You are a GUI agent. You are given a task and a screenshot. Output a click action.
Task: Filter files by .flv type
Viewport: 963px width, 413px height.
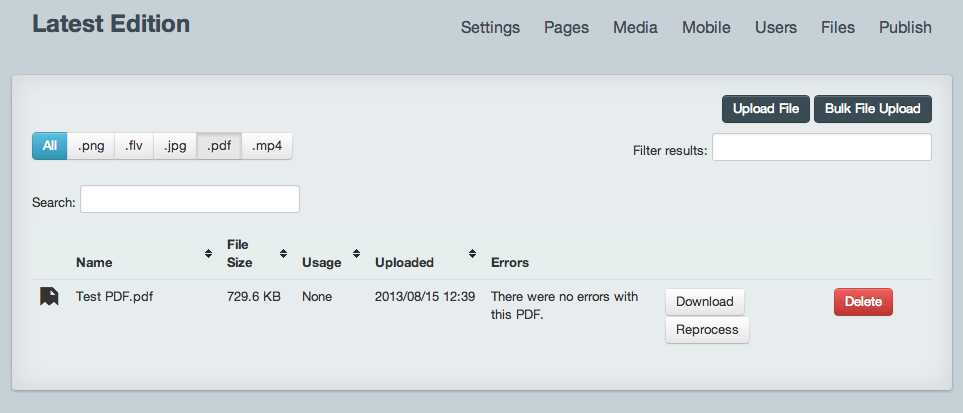click(x=134, y=146)
